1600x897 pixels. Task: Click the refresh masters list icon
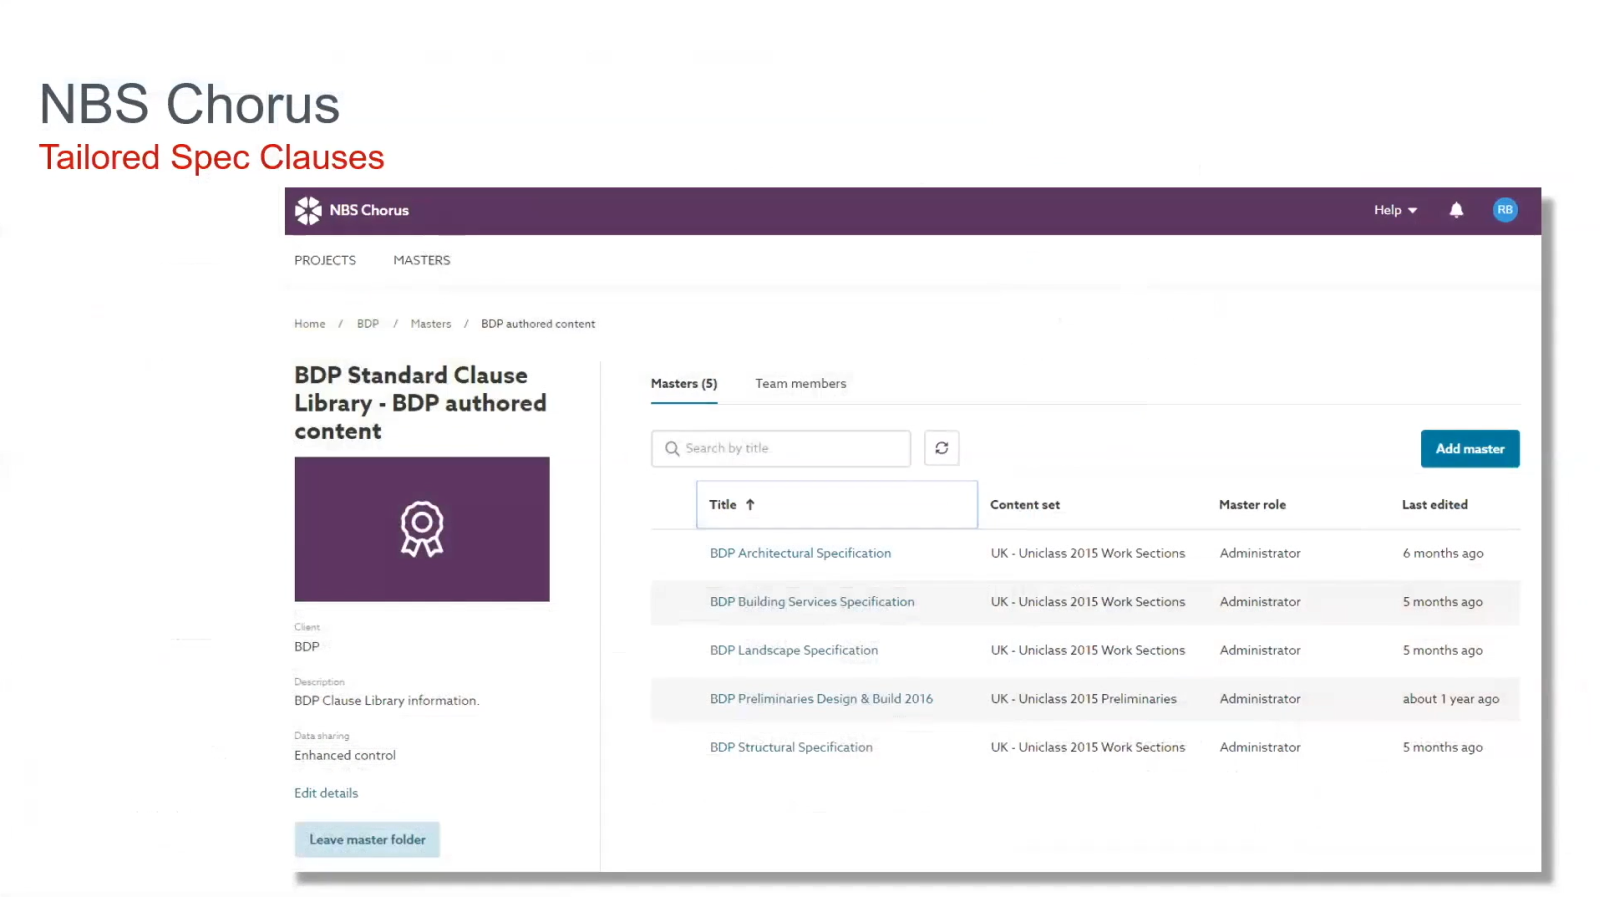point(941,448)
